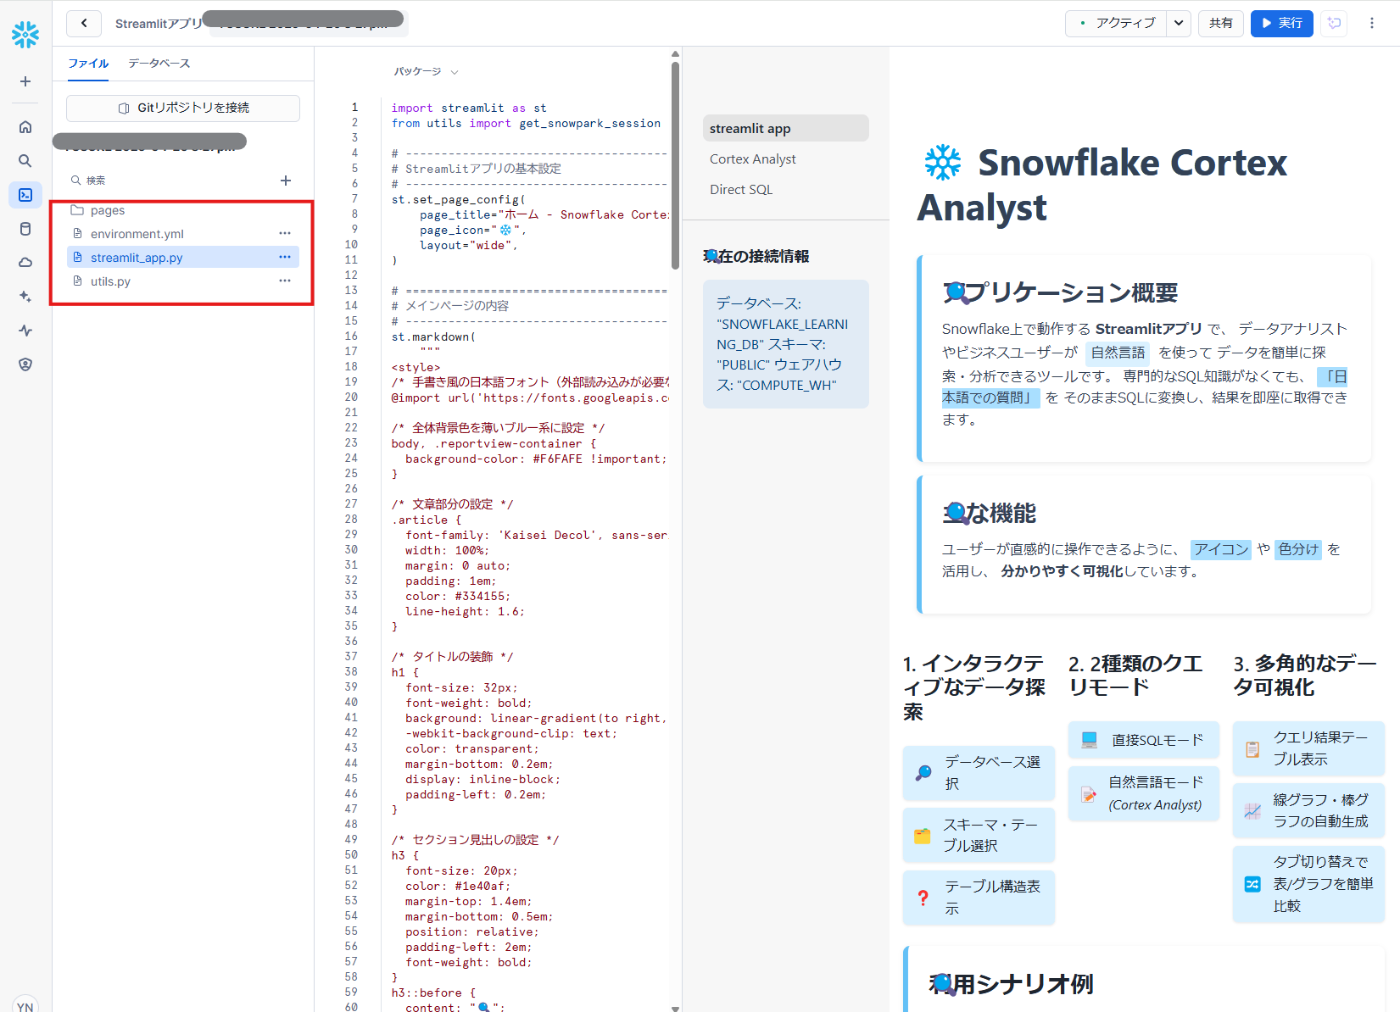Screen dimensions: 1400x1012
Task: Click the 線グラフ・棒グラフの自動生成 card
Action: [x=1308, y=811]
